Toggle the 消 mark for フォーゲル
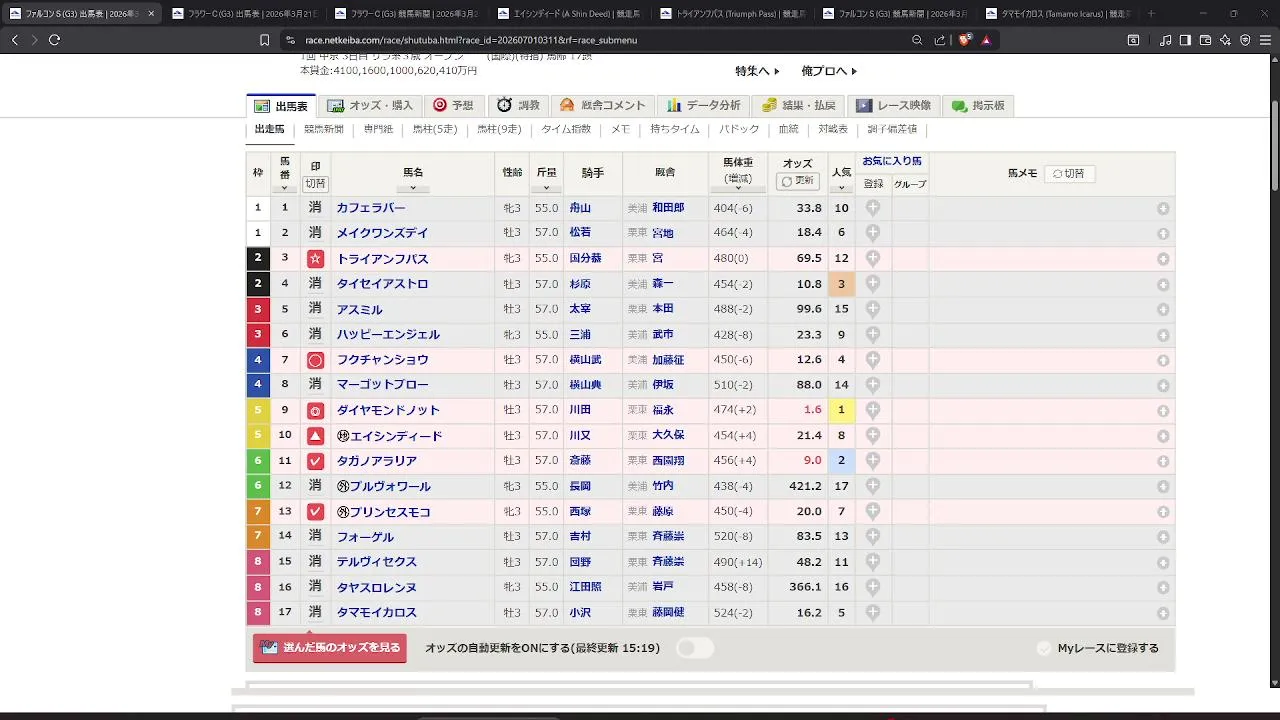This screenshot has width=1280, height=720. (x=315, y=537)
